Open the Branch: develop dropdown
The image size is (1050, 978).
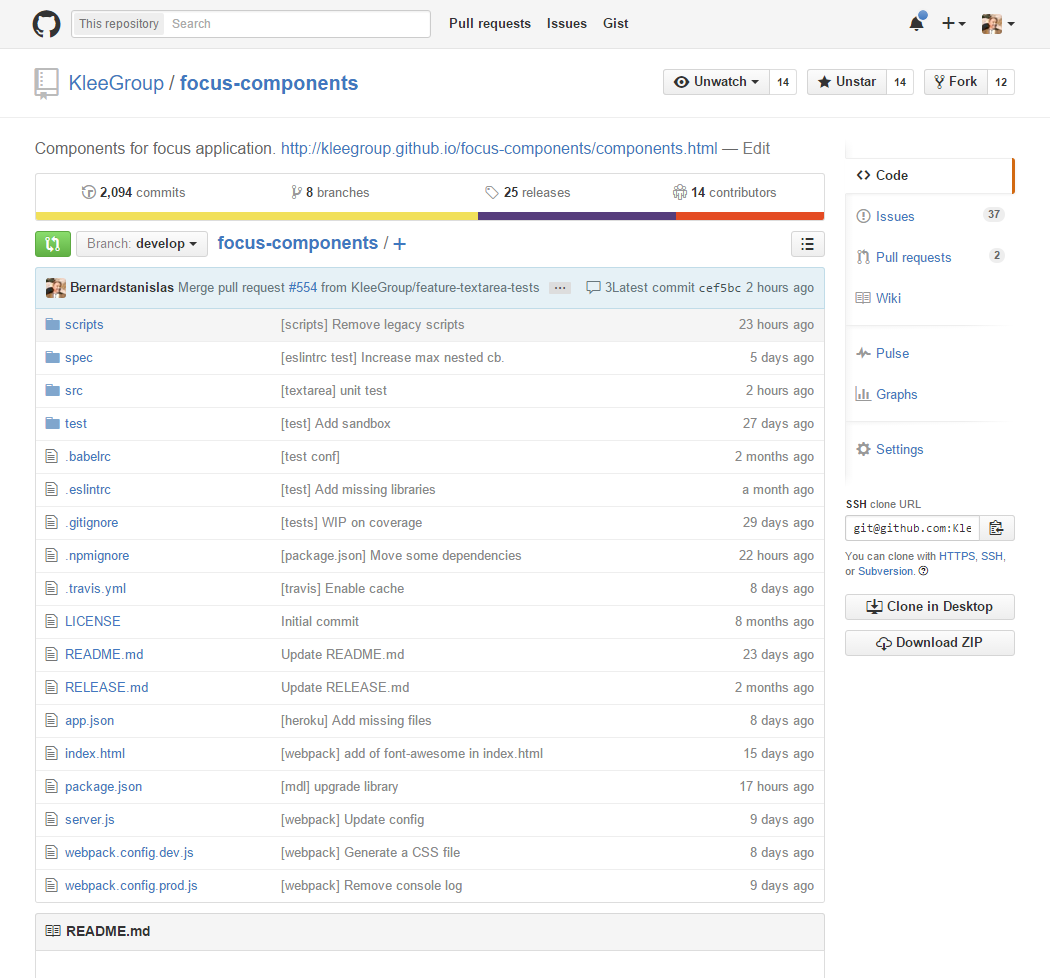pyautogui.click(x=142, y=244)
